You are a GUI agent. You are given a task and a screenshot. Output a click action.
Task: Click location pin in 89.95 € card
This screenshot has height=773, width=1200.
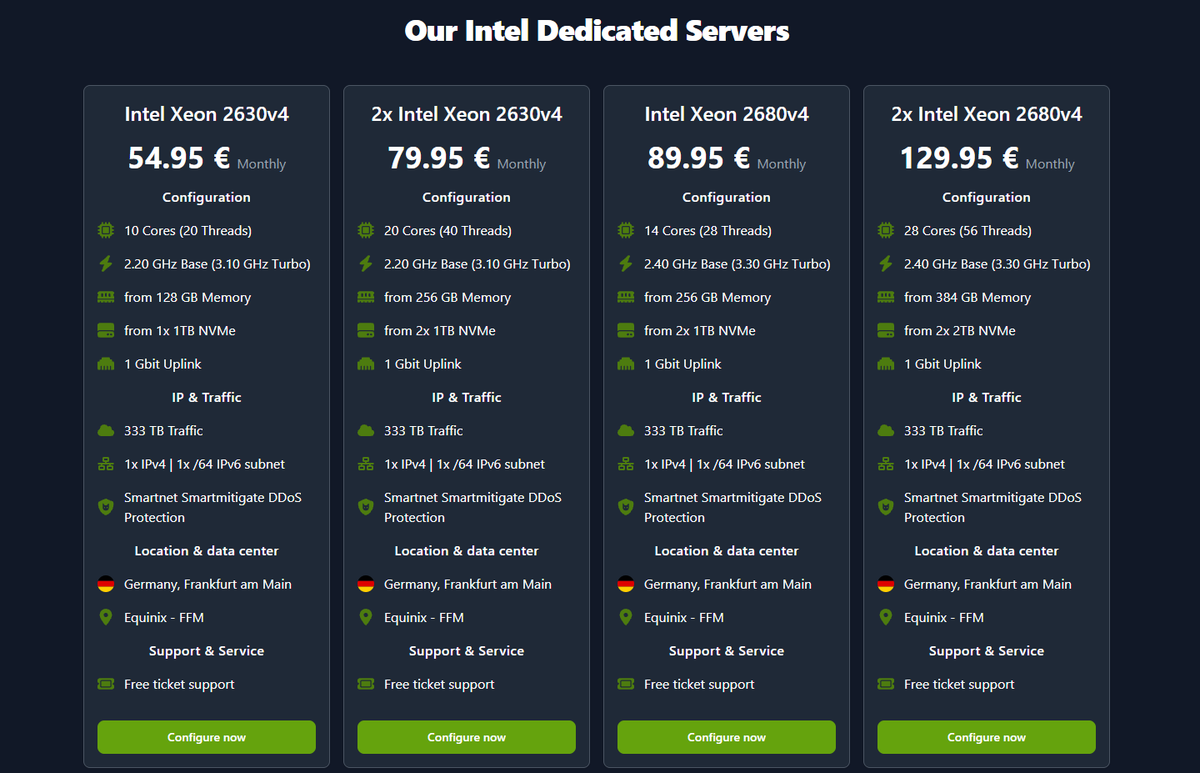[625, 617]
